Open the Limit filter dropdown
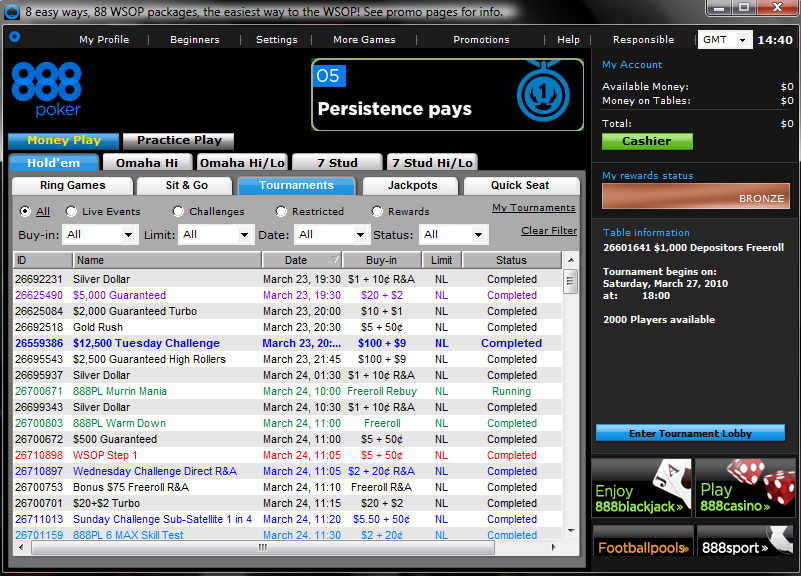801x576 pixels. tap(216, 234)
